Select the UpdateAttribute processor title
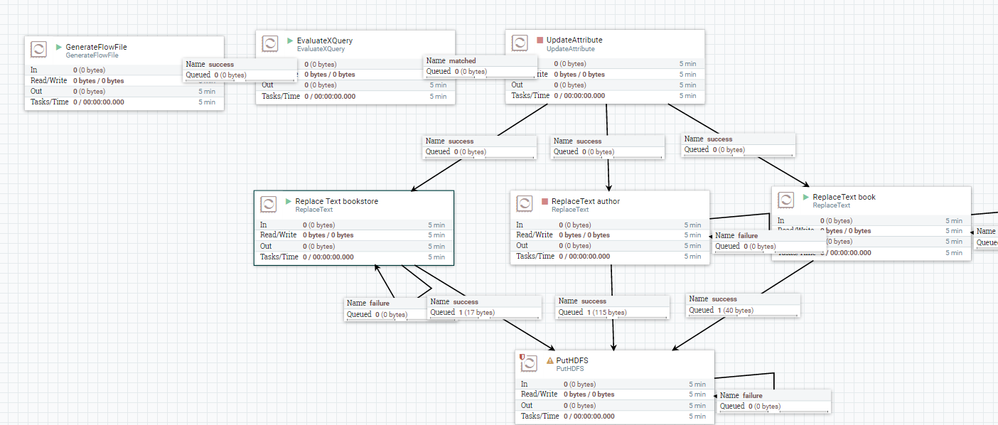The width and height of the screenshot is (998, 425). [x=574, y=40]
